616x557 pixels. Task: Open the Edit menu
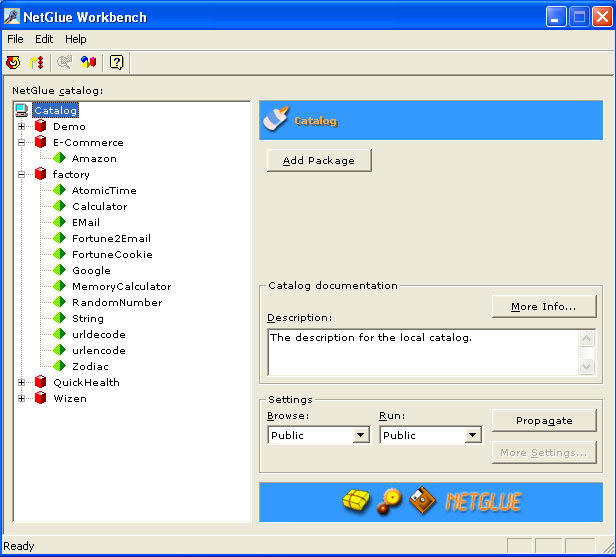click(x=44, y=39)
